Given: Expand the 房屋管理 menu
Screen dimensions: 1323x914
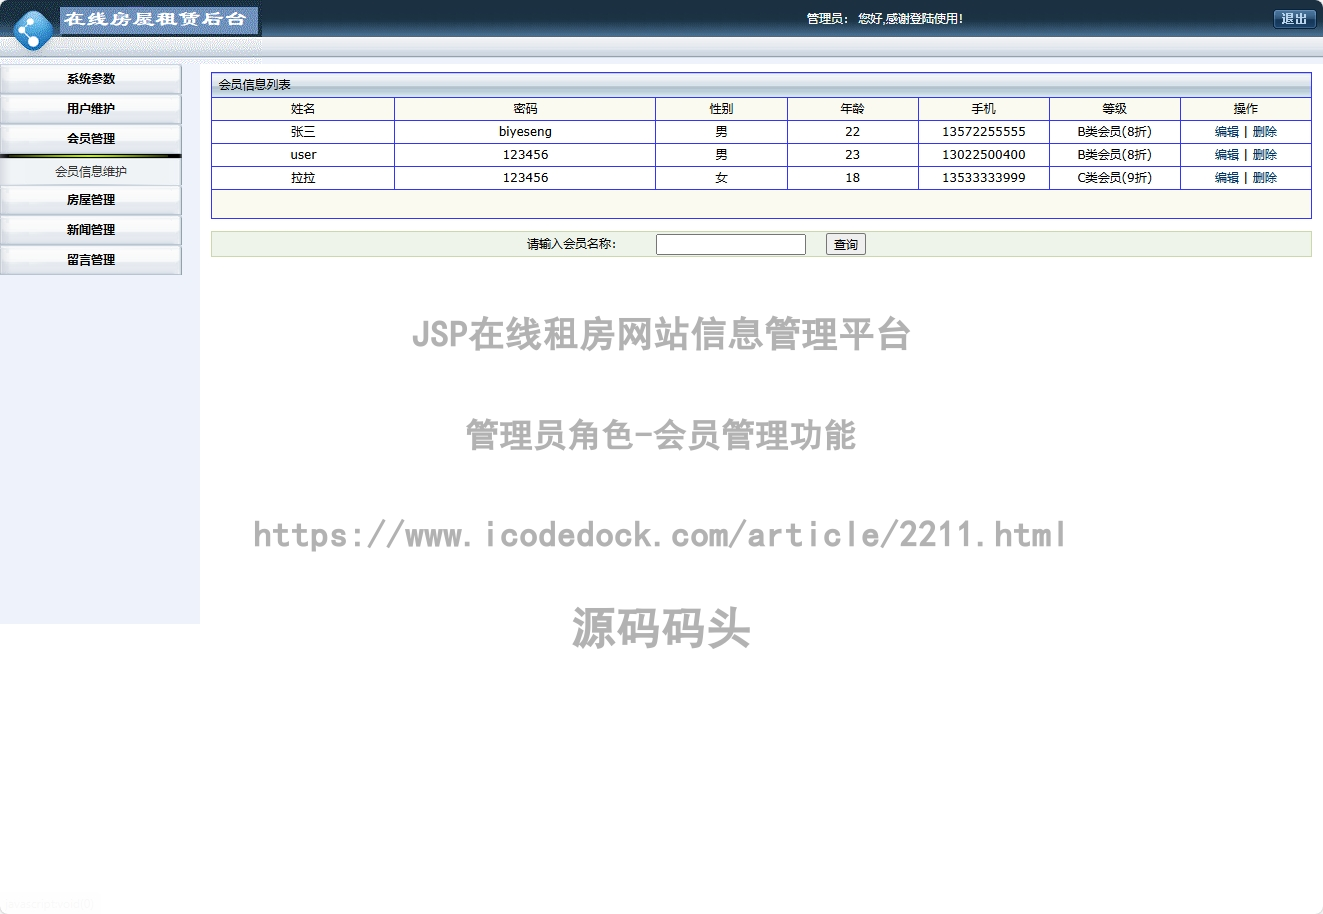Looking at the screenshot, I should [x=91, y=200].
